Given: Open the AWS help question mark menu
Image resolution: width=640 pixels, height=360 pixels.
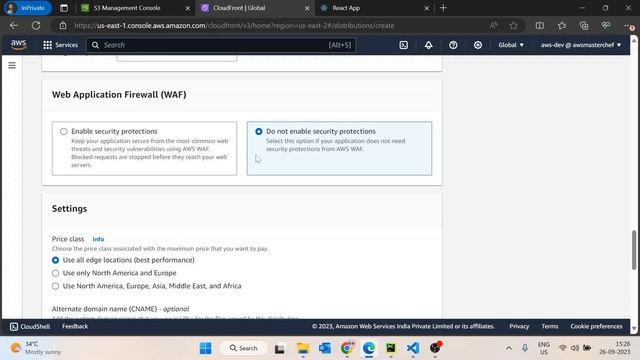Looking at the screenshot, I should 453,45.
